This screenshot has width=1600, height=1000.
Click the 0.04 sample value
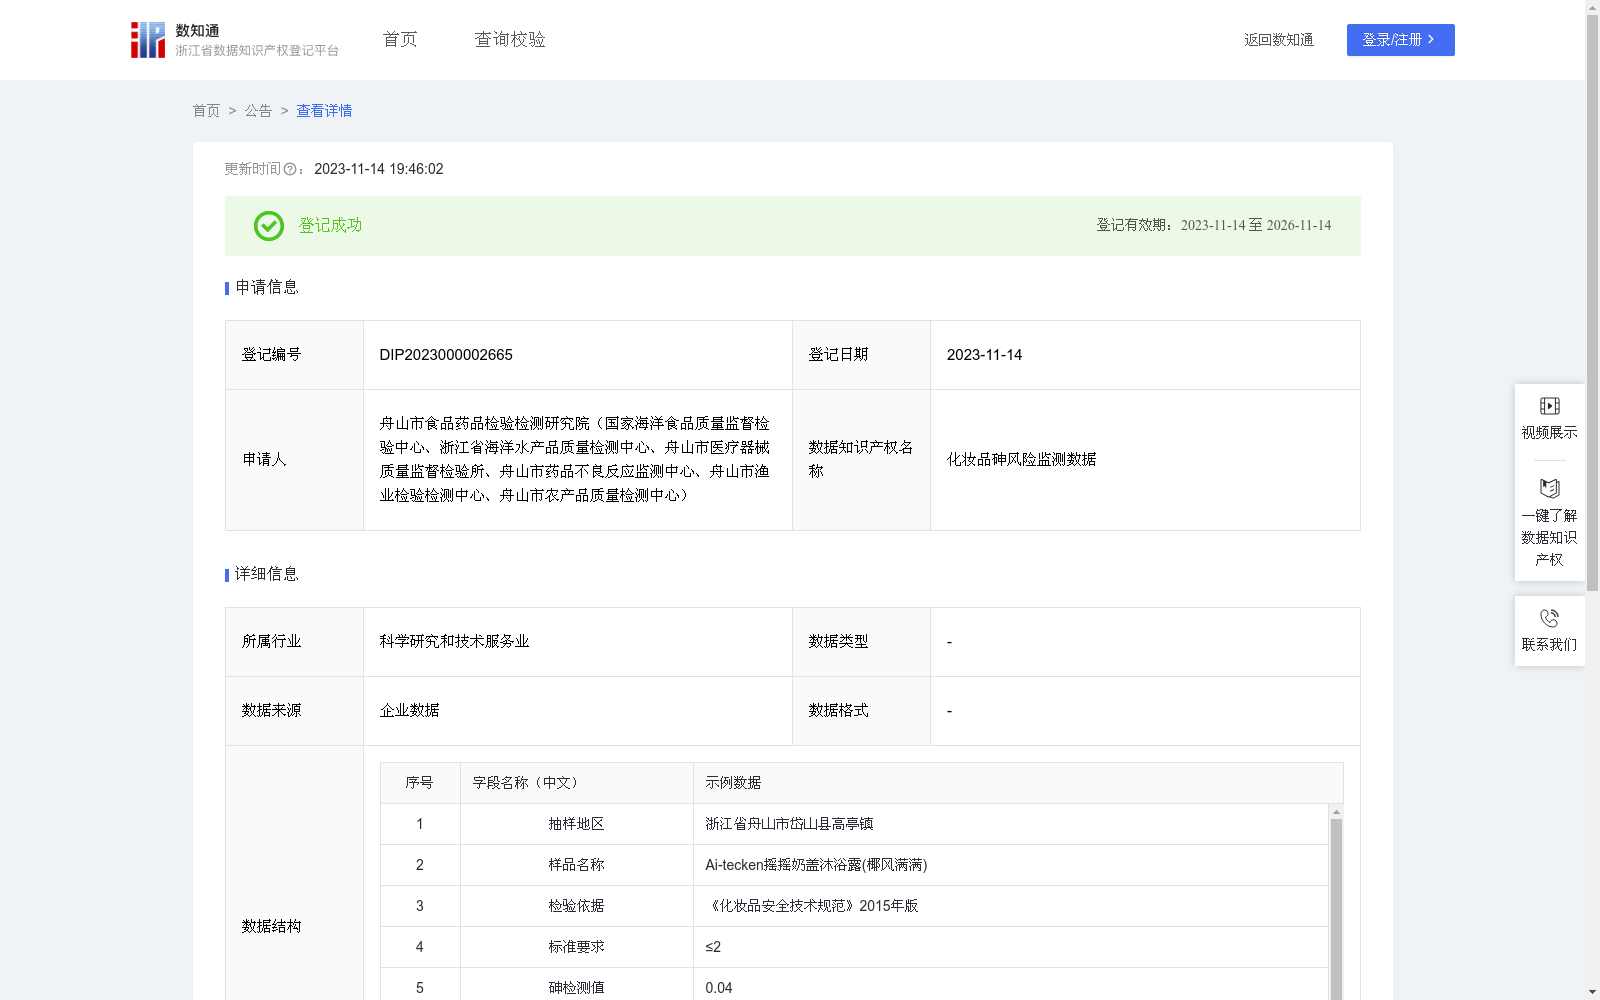click(719, 988)
